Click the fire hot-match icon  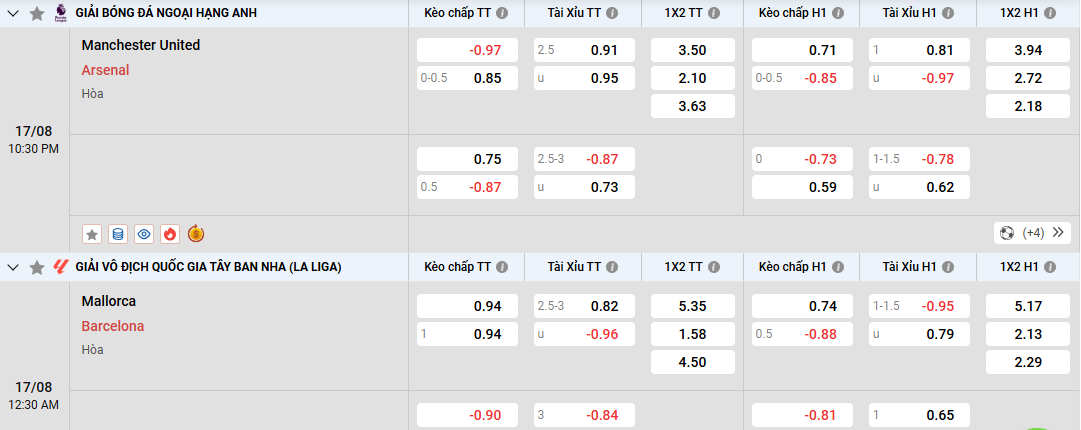click(170, 234)
